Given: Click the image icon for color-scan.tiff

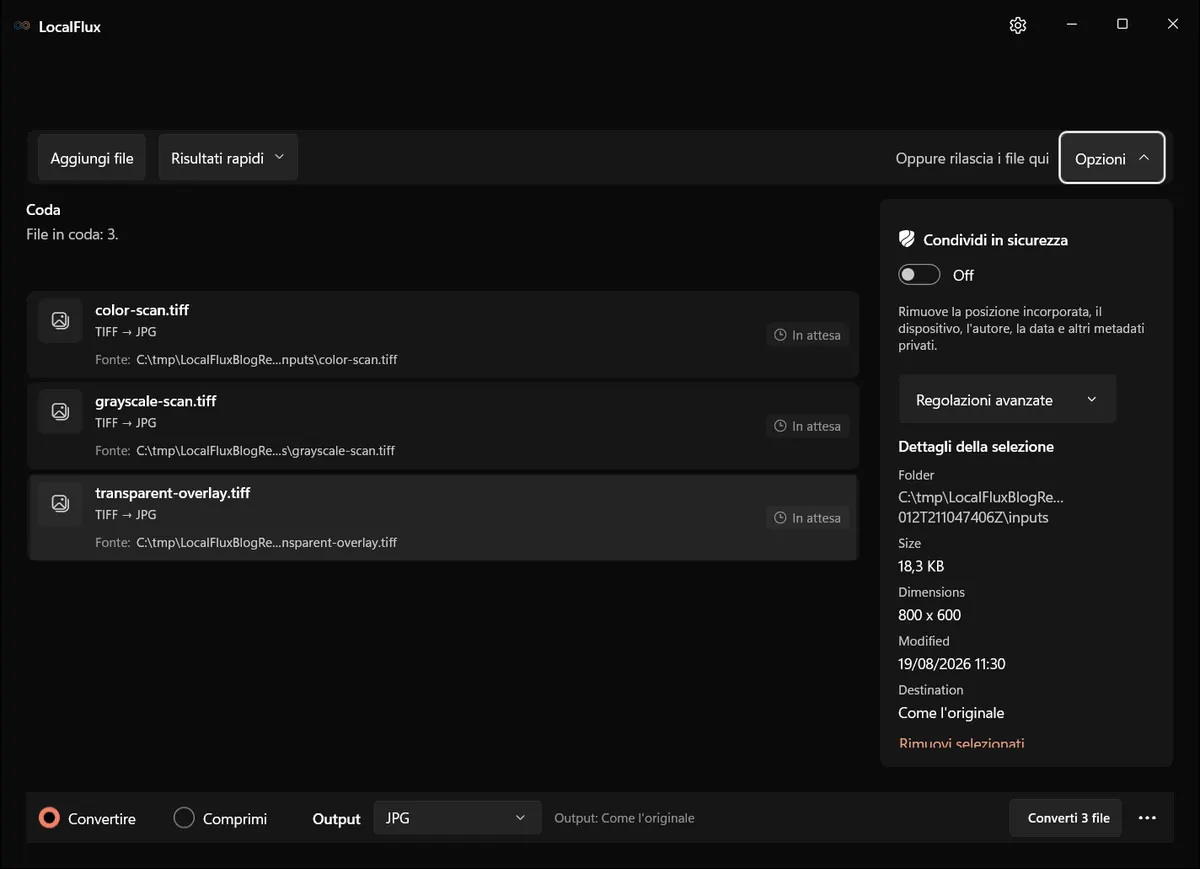Looking at the screenshot, I should (60, 321).
